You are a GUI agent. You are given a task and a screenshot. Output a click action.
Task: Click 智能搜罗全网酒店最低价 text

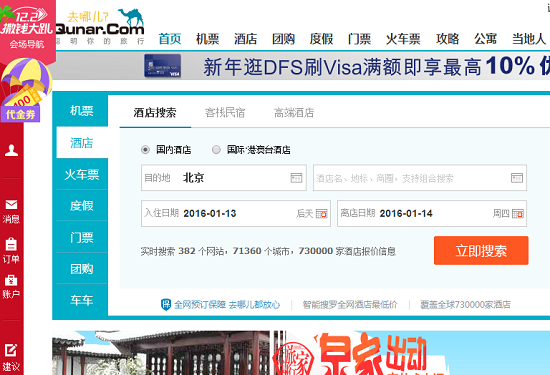click(350, 304)
